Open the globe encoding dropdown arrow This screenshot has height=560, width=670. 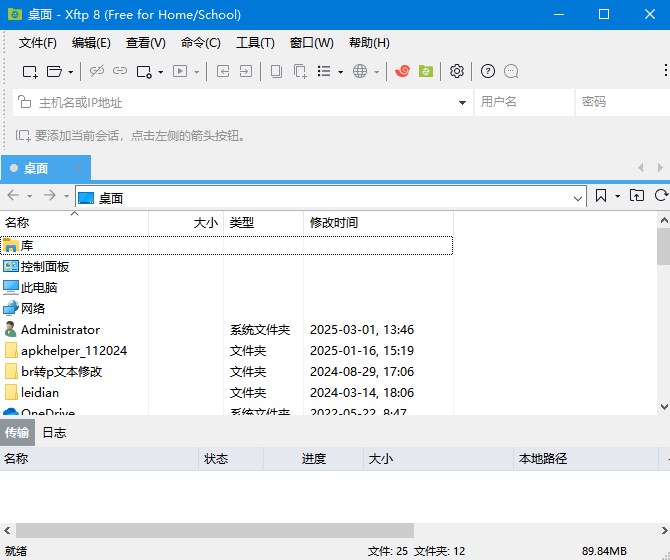click(x=376, y=72)
